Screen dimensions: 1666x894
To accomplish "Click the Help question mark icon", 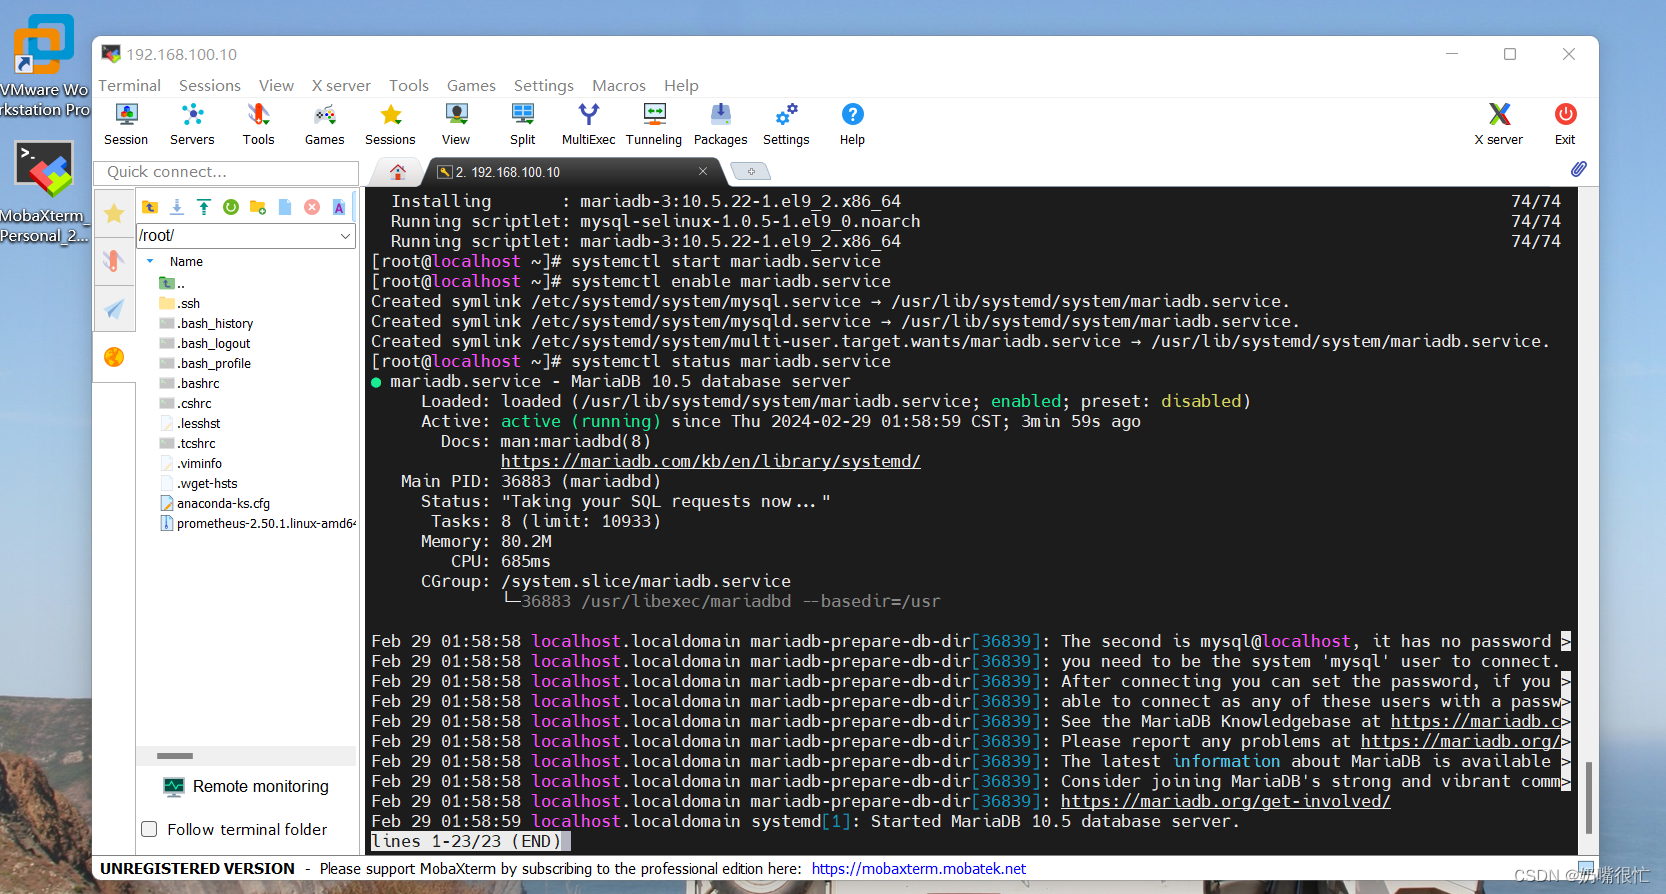I will pyautogui.click(x=852, y=124).
